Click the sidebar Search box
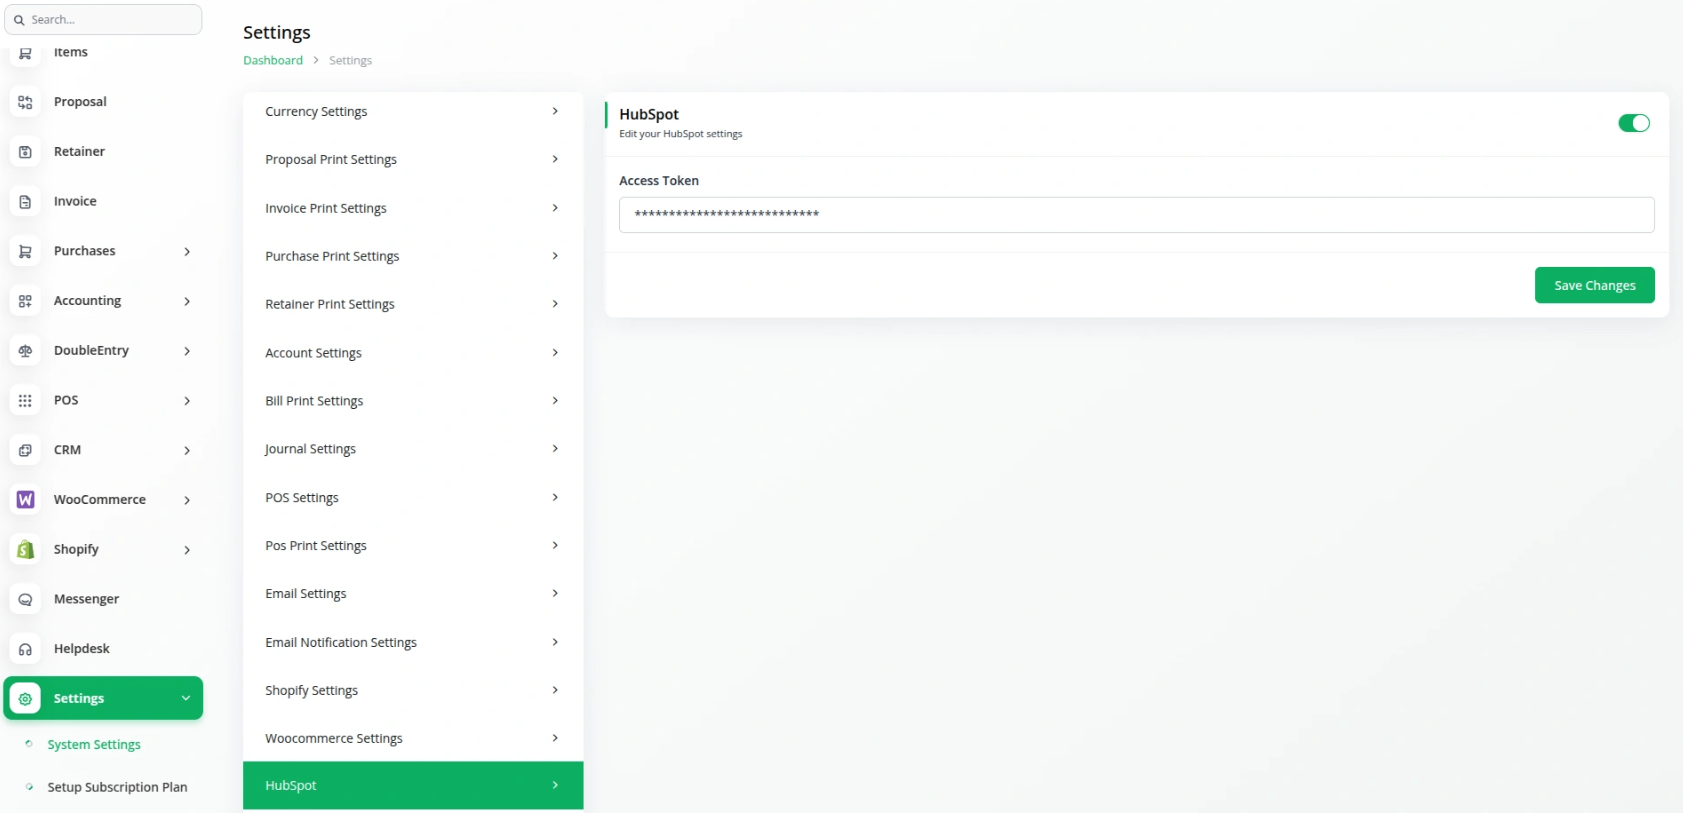 [x=103, y=20]
